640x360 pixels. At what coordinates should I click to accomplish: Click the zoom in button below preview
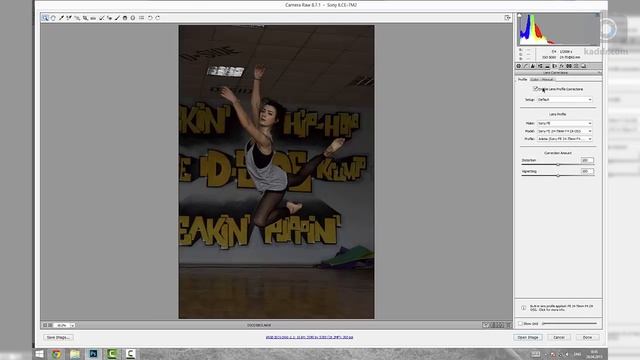coord(50,325)
